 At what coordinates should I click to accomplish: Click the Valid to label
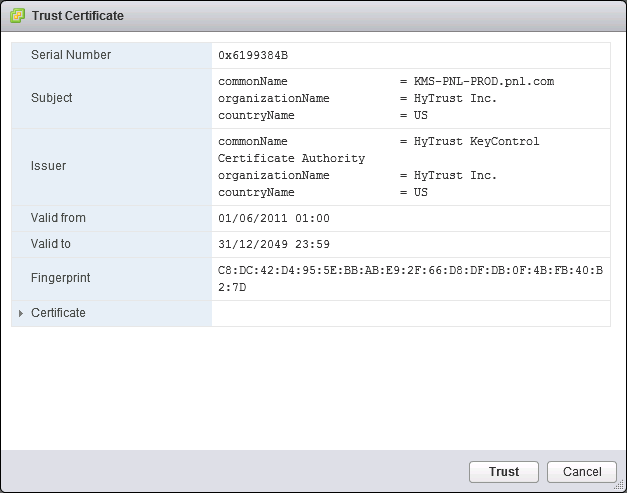tap(50, 244)
